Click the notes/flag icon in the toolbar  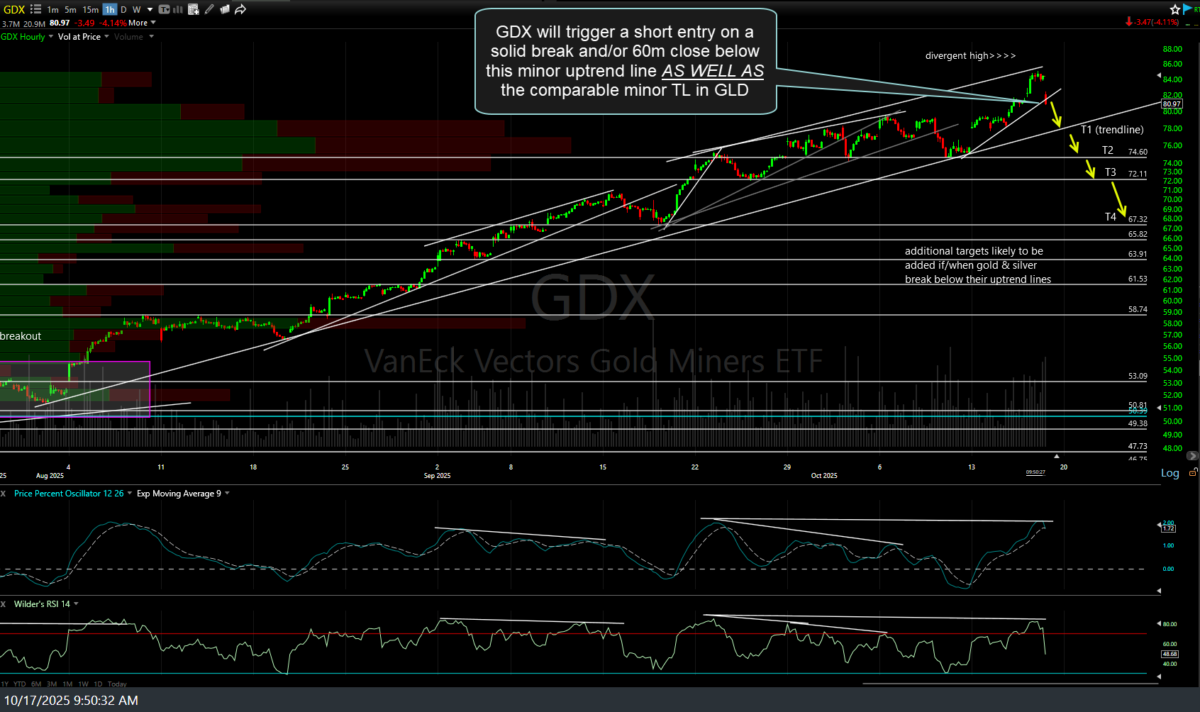point(224,10)
